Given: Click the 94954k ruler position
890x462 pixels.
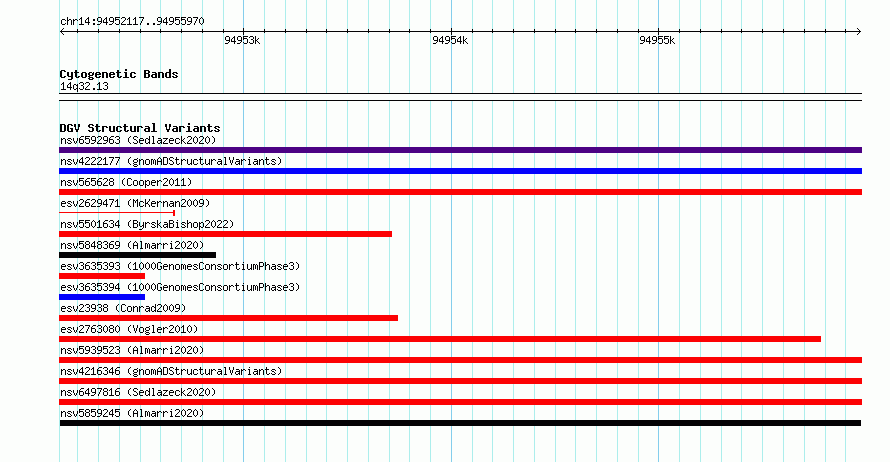Looking at the screenshot, I should coord(450,40).
